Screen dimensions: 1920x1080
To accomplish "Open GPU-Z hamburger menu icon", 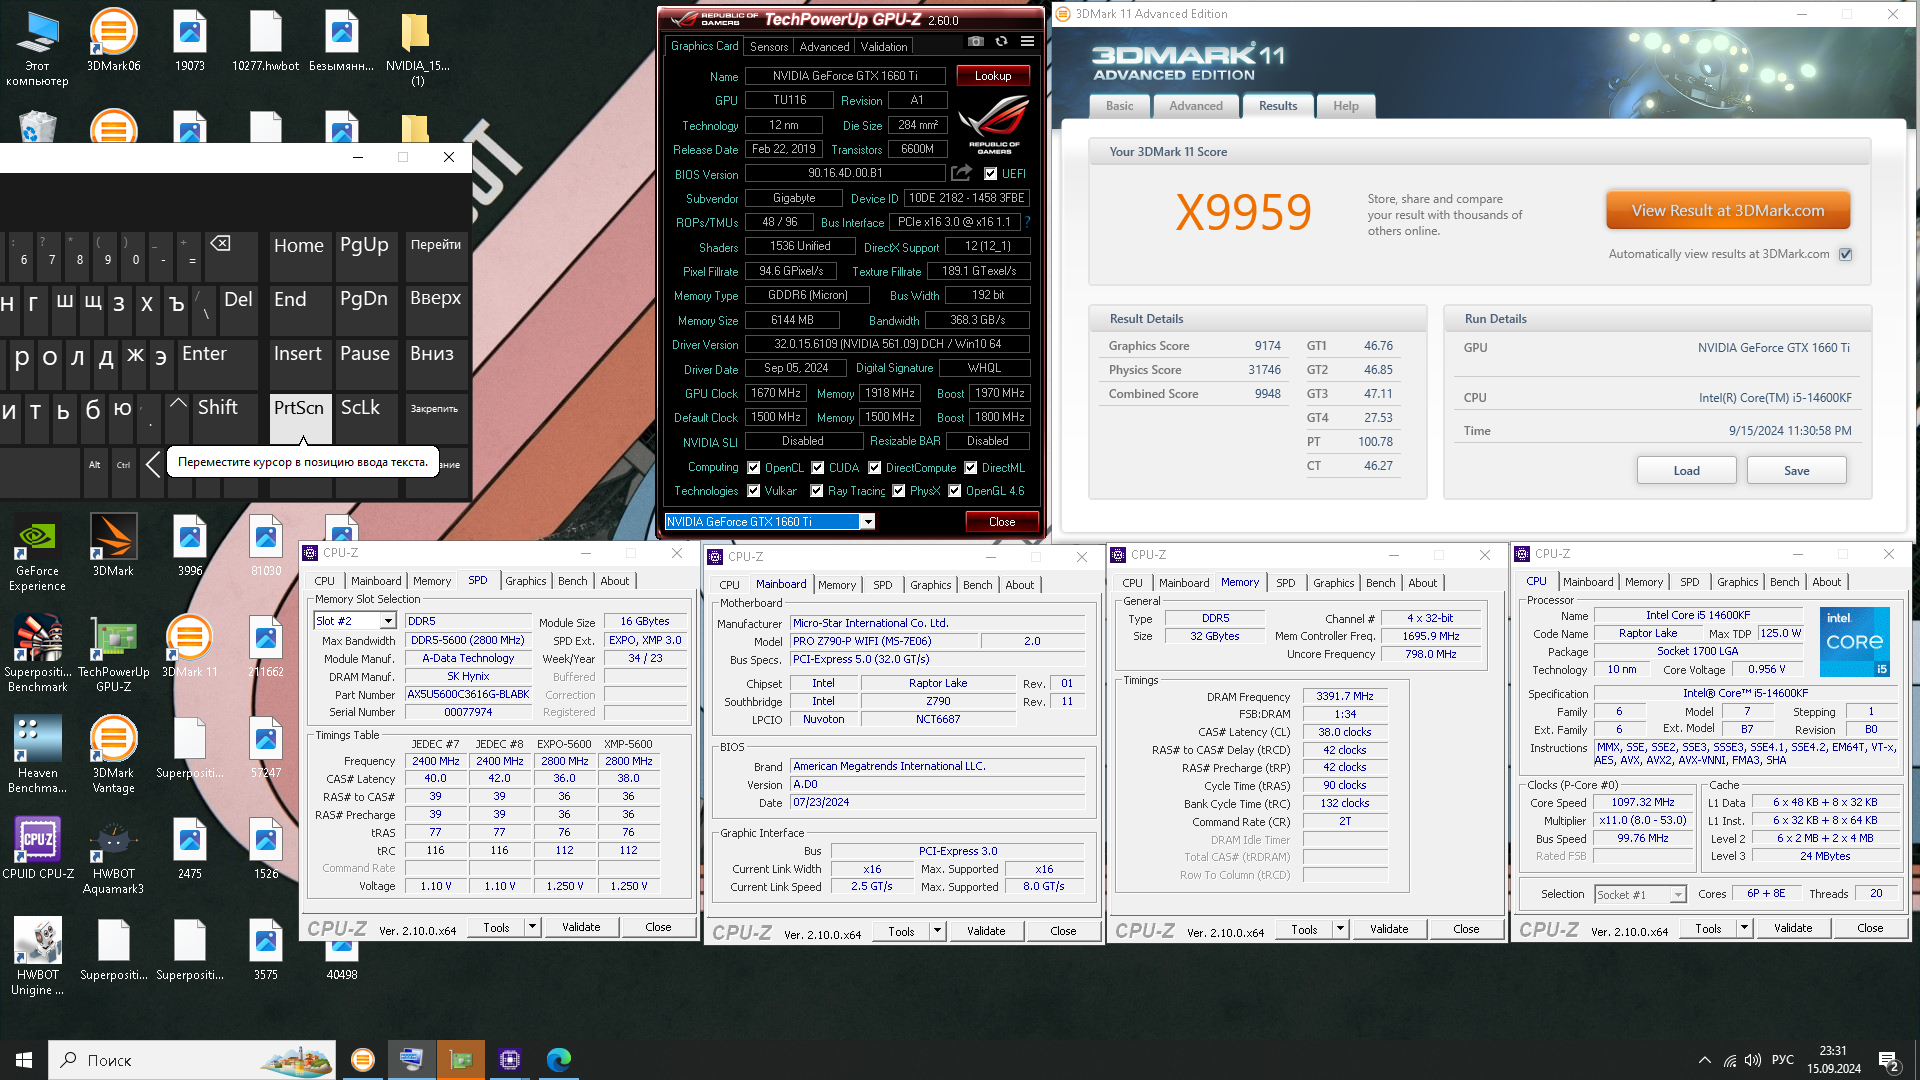I will point(1027,42).
